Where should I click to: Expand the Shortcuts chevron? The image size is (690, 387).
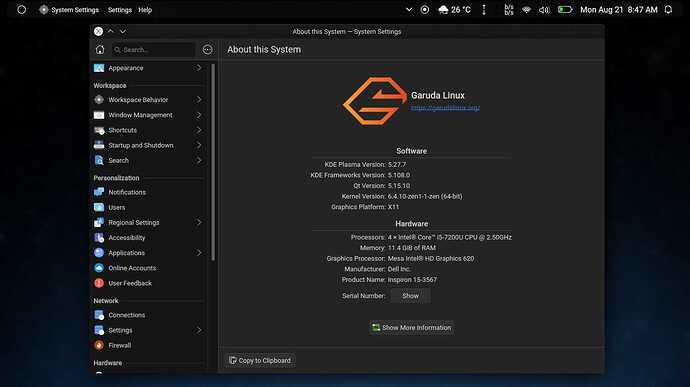[x=199, y=130]
